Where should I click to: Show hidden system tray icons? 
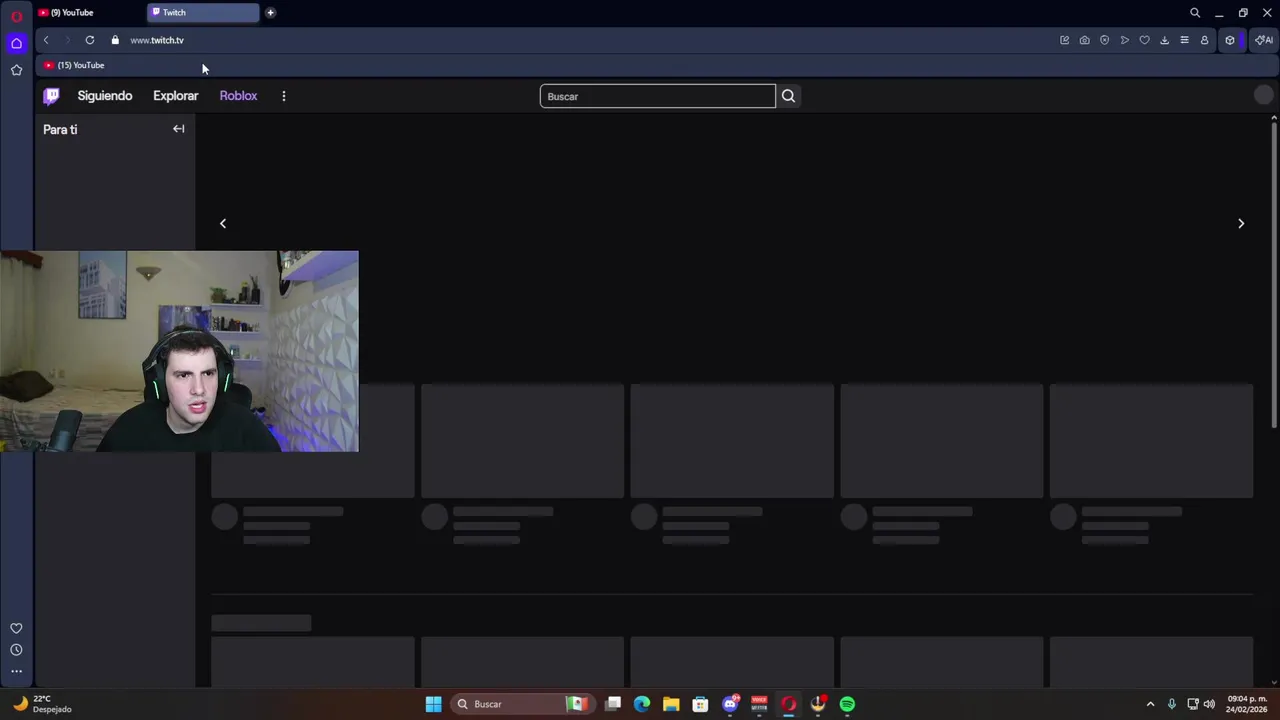click(x=1150, y=704)
